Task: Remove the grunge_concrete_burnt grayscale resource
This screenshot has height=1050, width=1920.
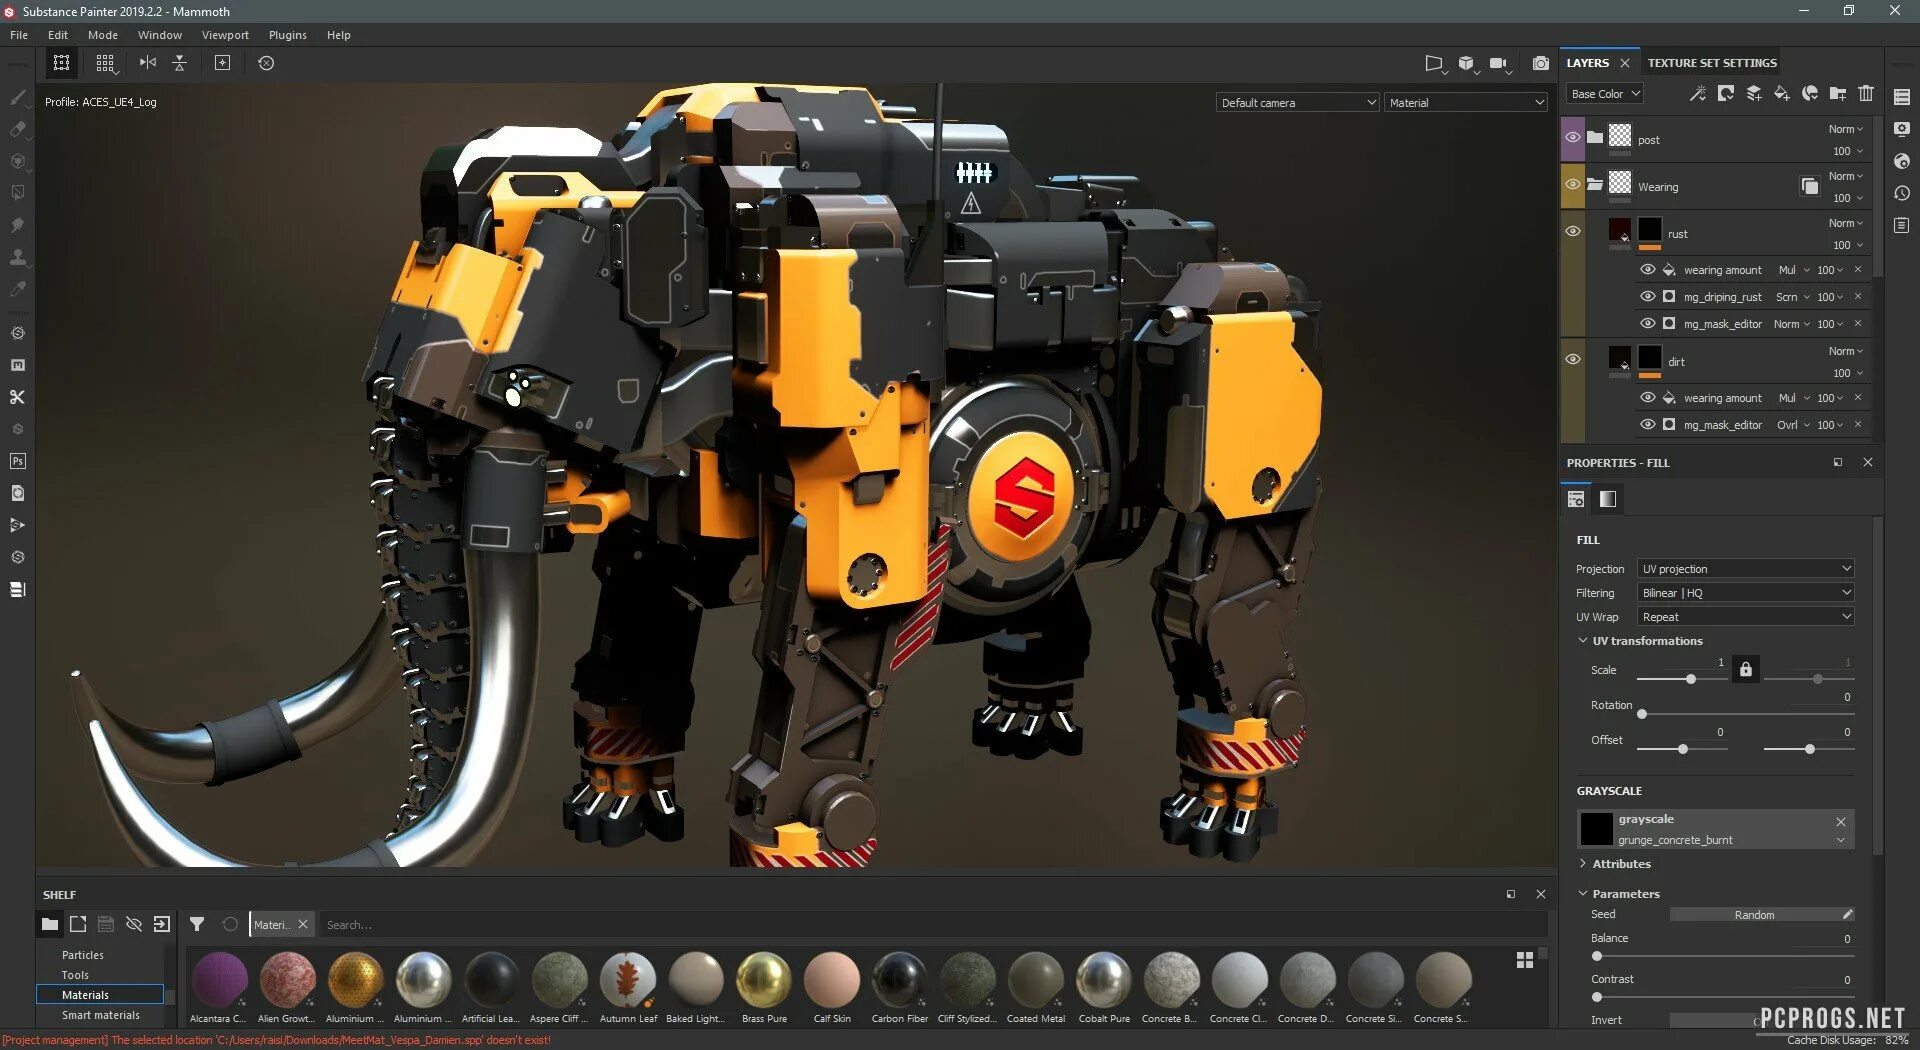Action: click(x=1840, y=821)
